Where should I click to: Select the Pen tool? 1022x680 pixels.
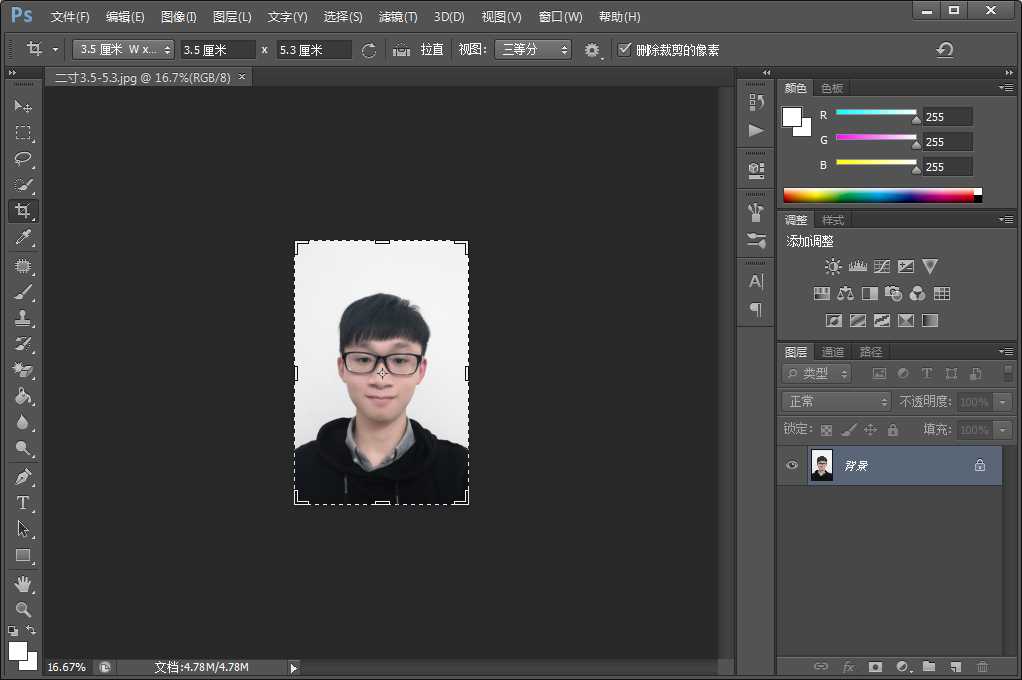coord(23,476)
